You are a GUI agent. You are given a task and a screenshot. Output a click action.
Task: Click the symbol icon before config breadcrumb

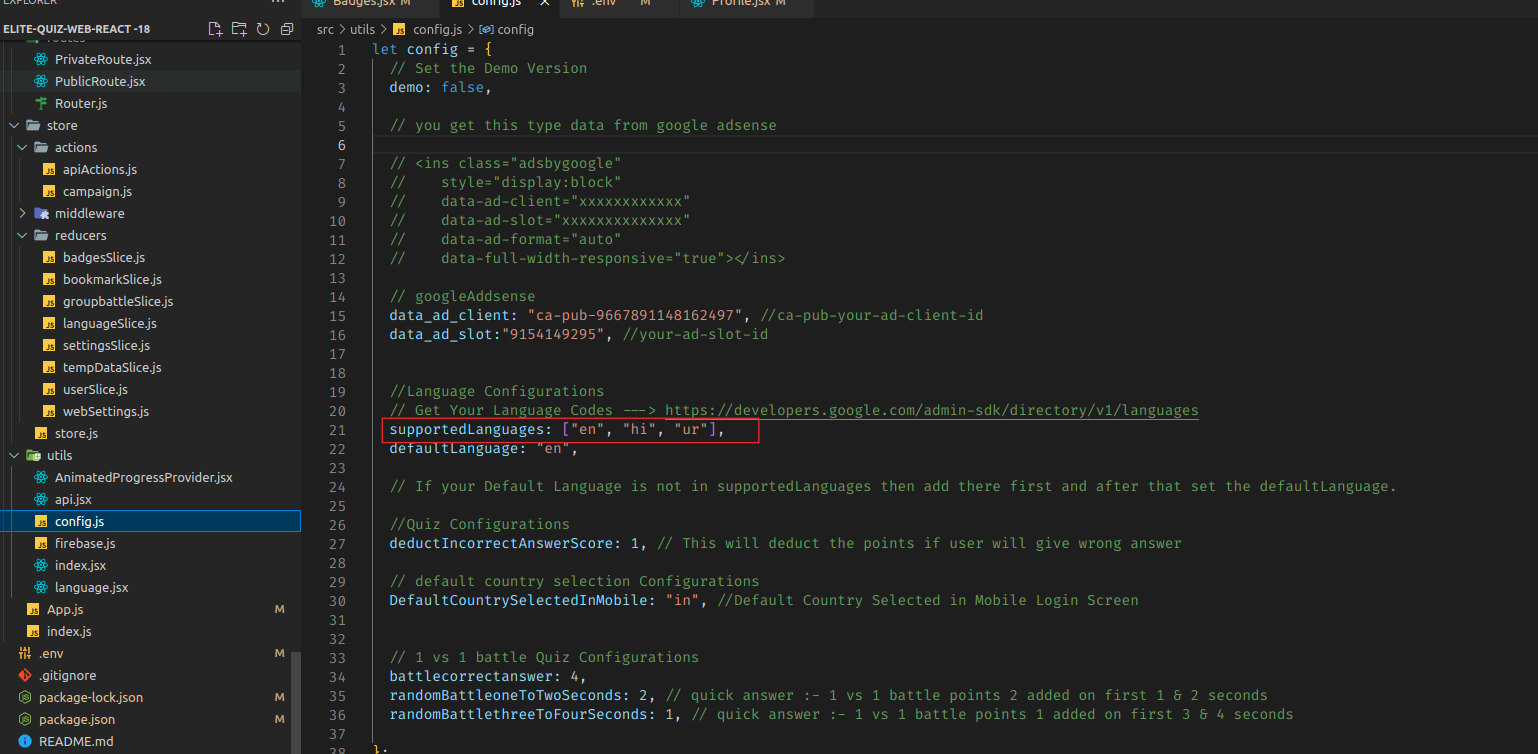pyautogui.click(x=487, y=30)
